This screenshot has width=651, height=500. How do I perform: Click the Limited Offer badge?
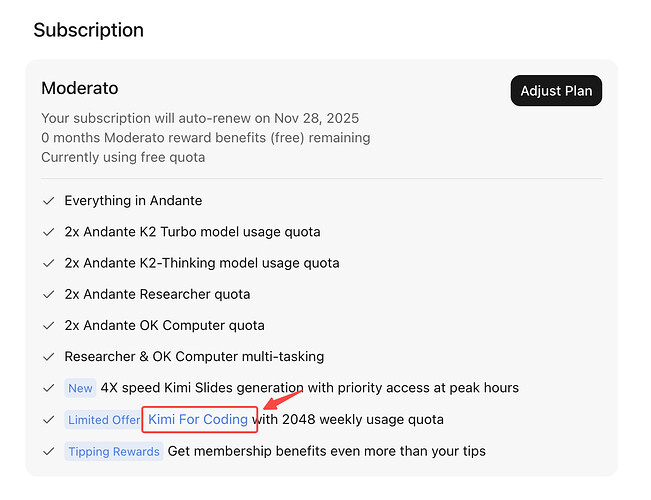coord(103,420)
